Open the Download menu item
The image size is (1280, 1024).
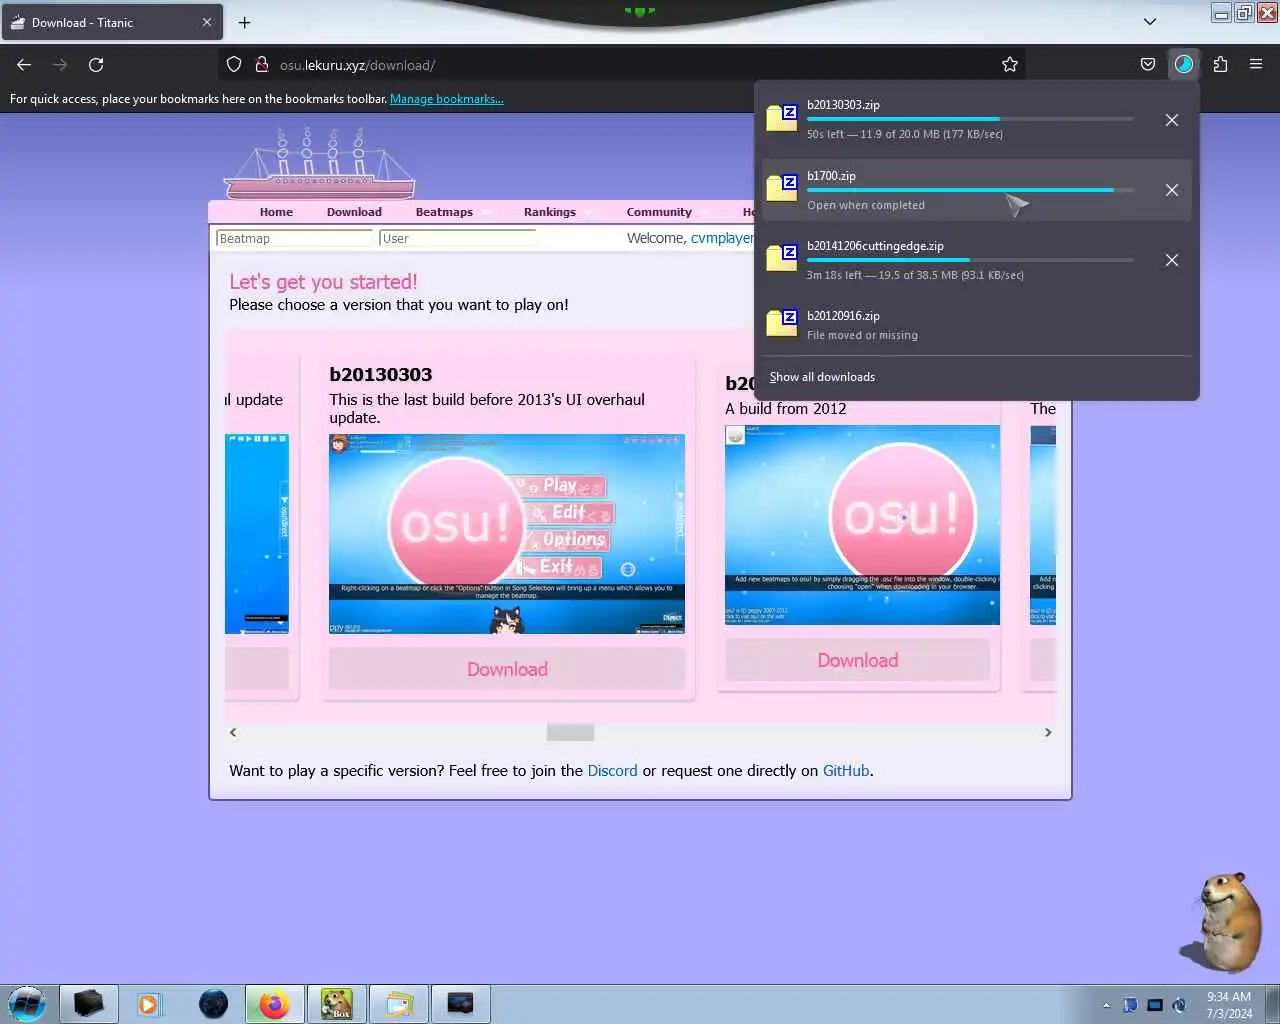coord(354,212)
